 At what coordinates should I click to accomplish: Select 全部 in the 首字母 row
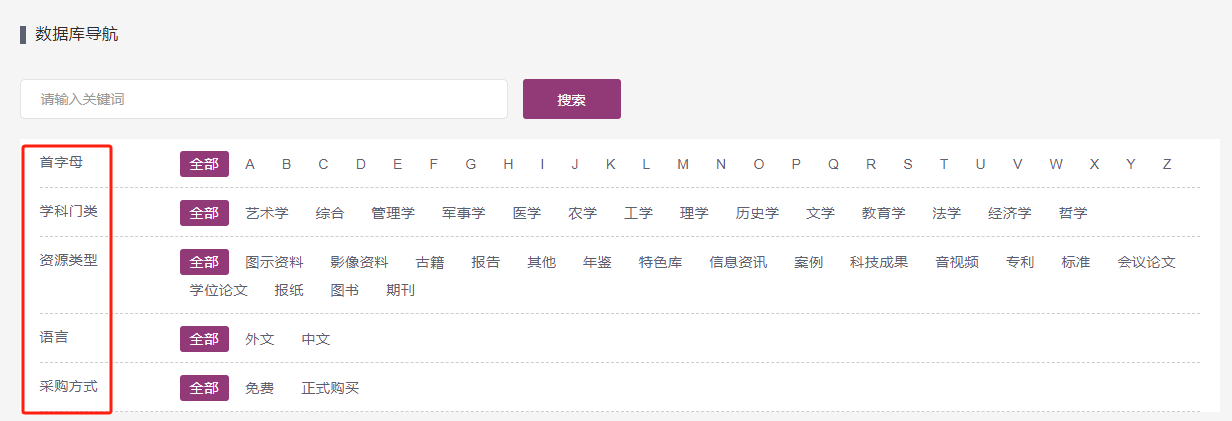[204, 164]
